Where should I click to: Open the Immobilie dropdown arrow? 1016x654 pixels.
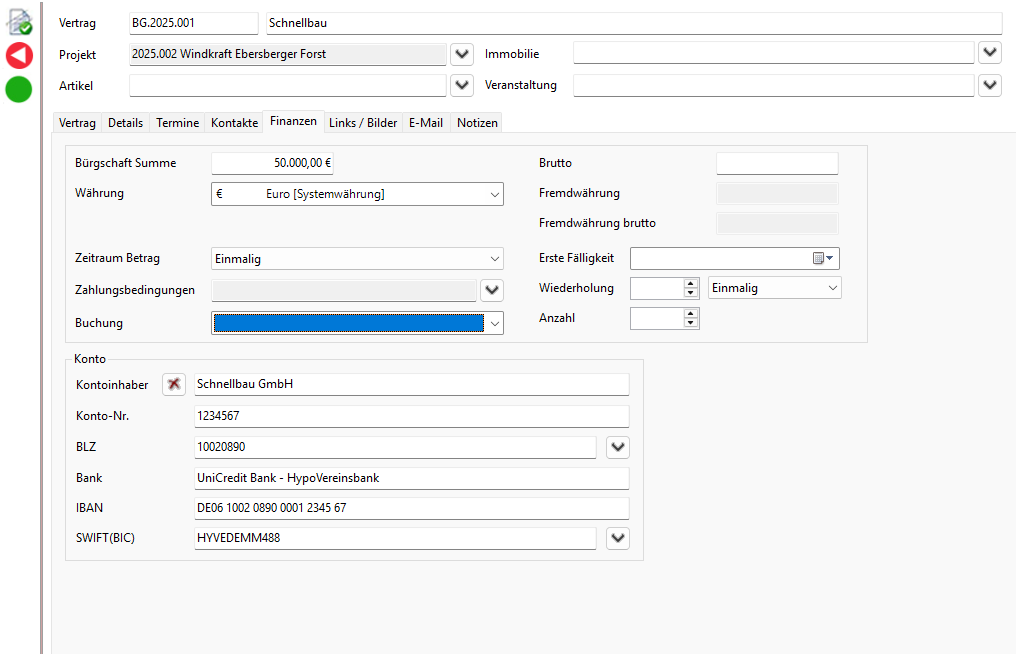point(990,52)
